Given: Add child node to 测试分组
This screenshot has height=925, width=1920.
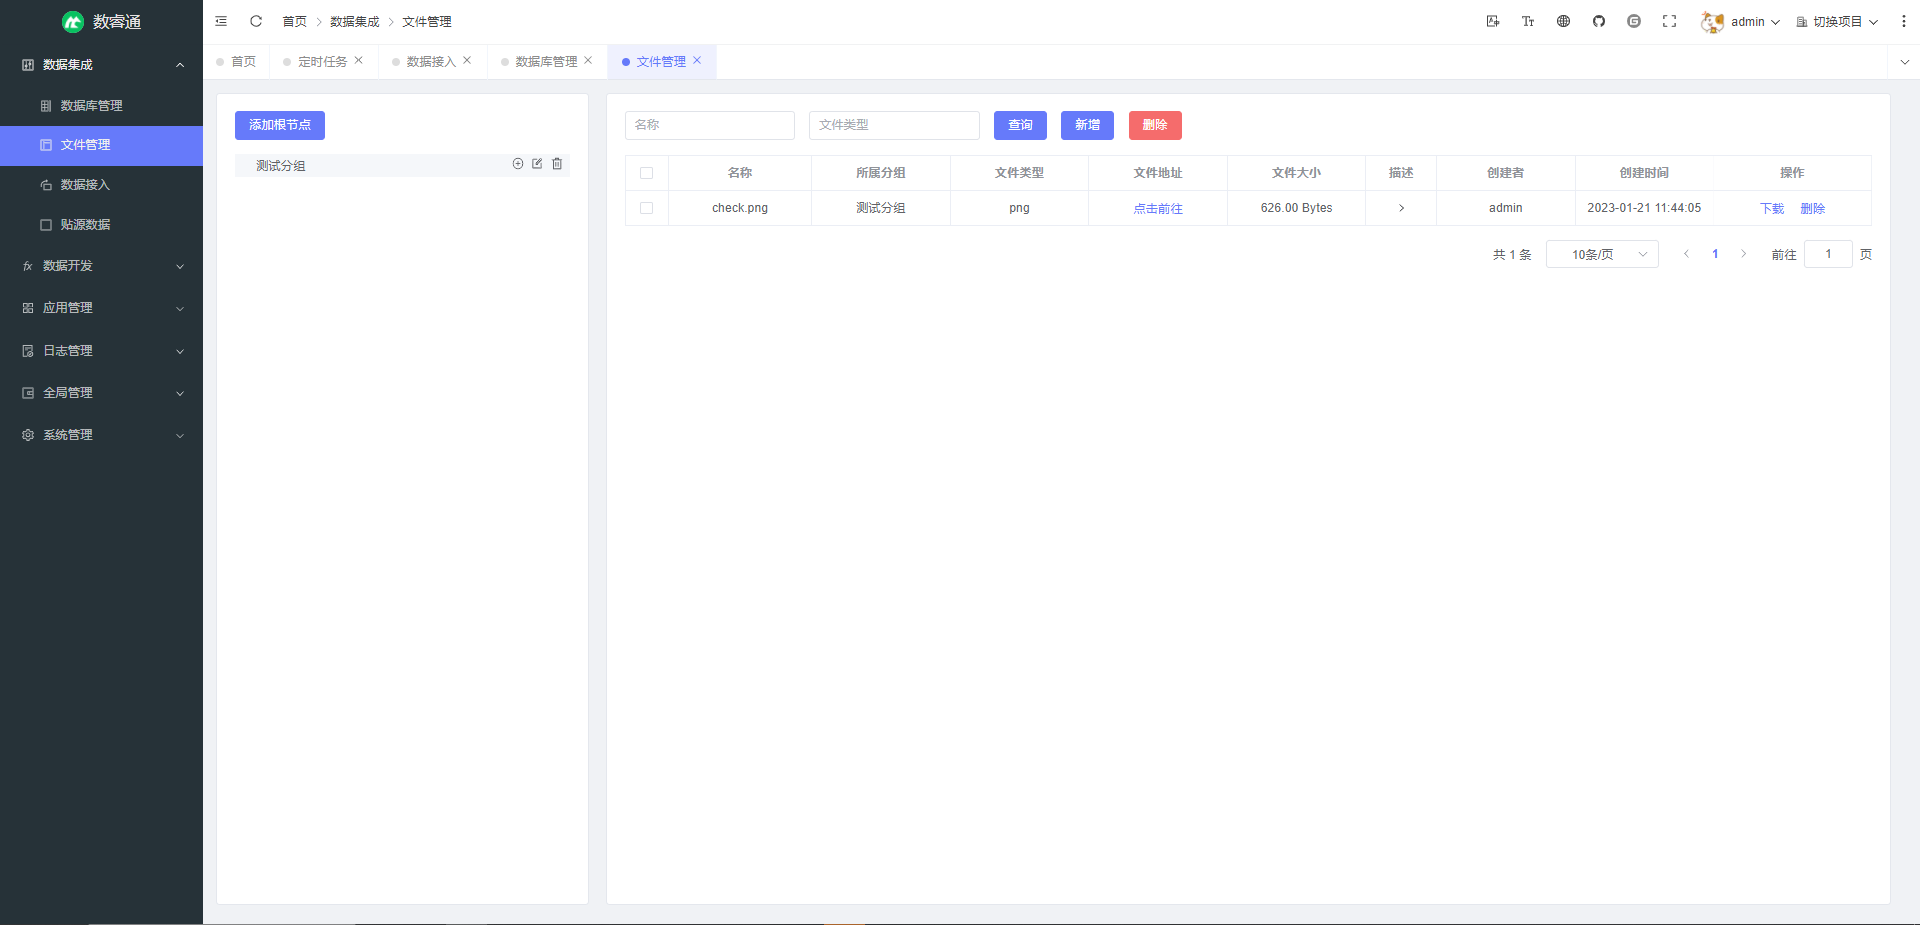Looking at the screenshot, I should [x=518, y=164].
